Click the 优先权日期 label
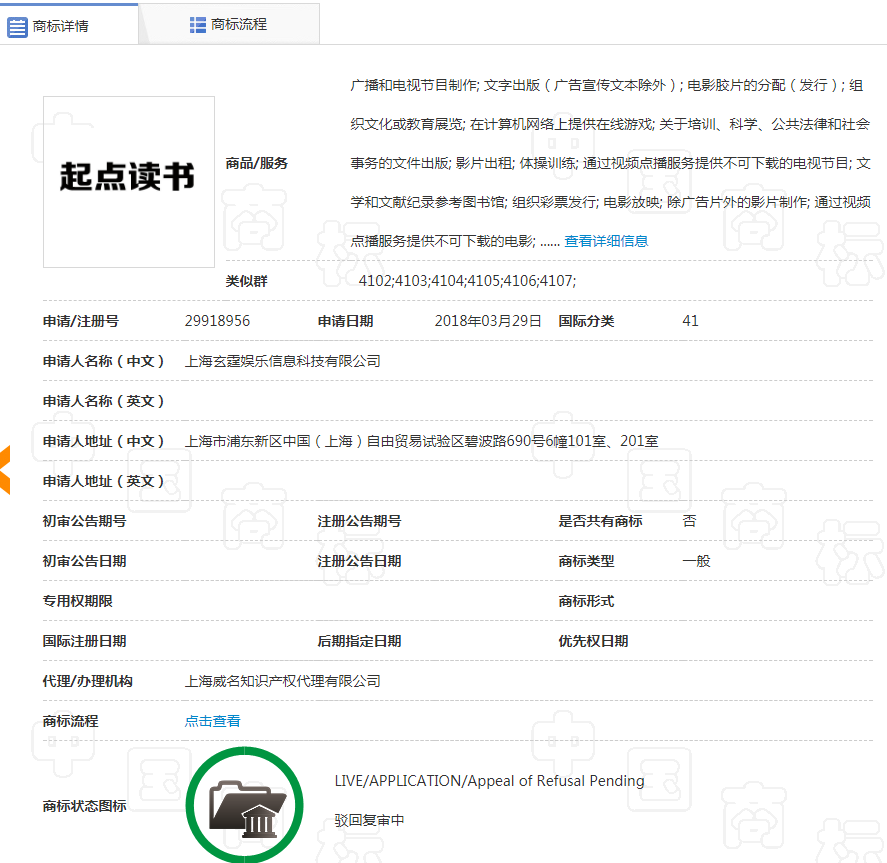 [593, 641]
